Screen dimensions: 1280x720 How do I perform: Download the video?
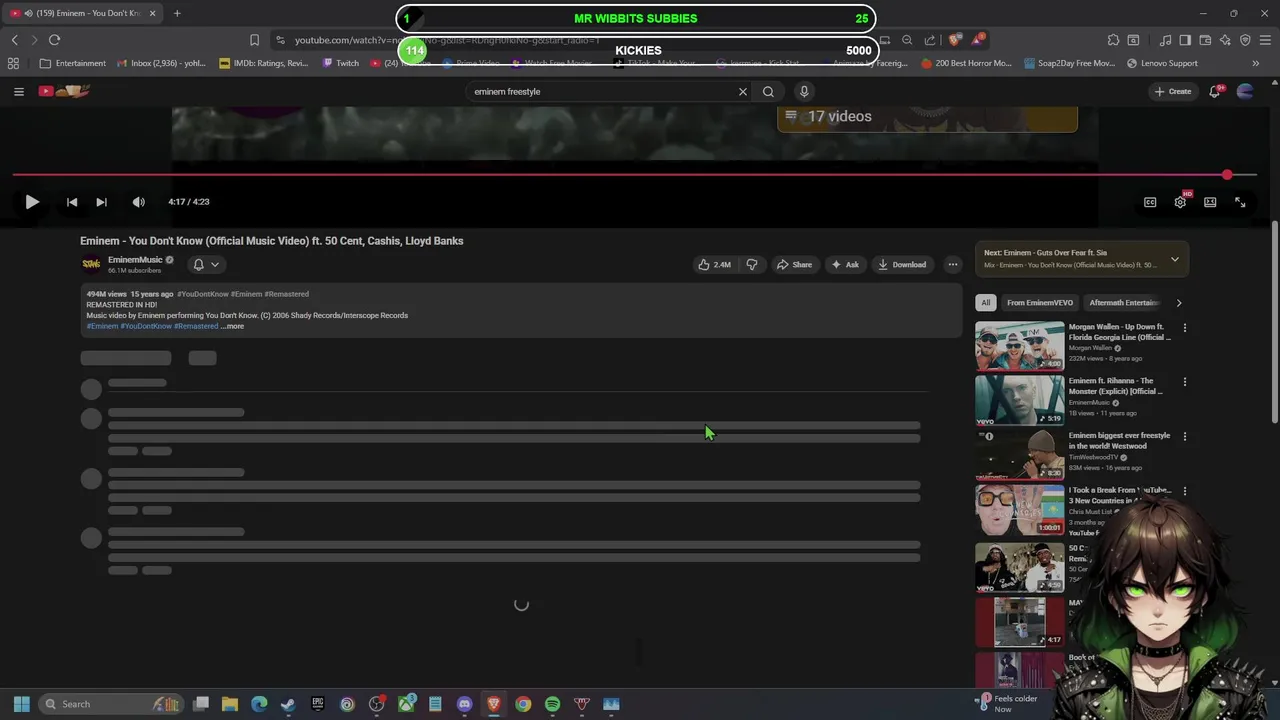(x=901, y=265)
